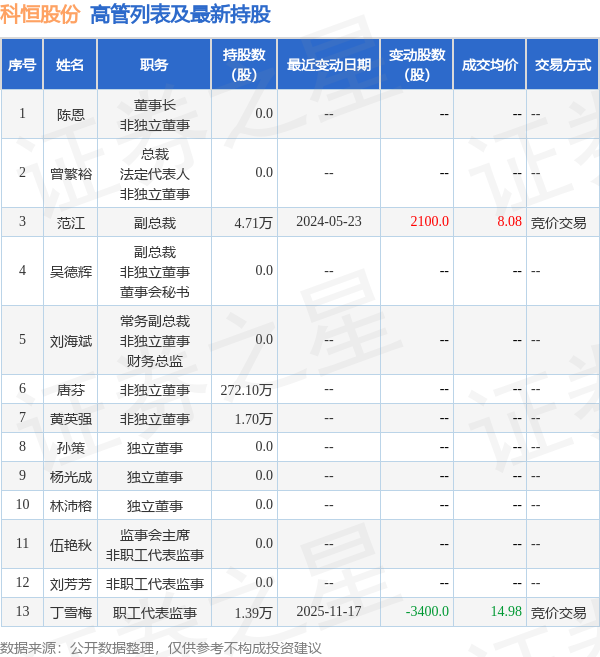Select the name 刘芳芳
600x657 pixels.
tap(71, 584)
